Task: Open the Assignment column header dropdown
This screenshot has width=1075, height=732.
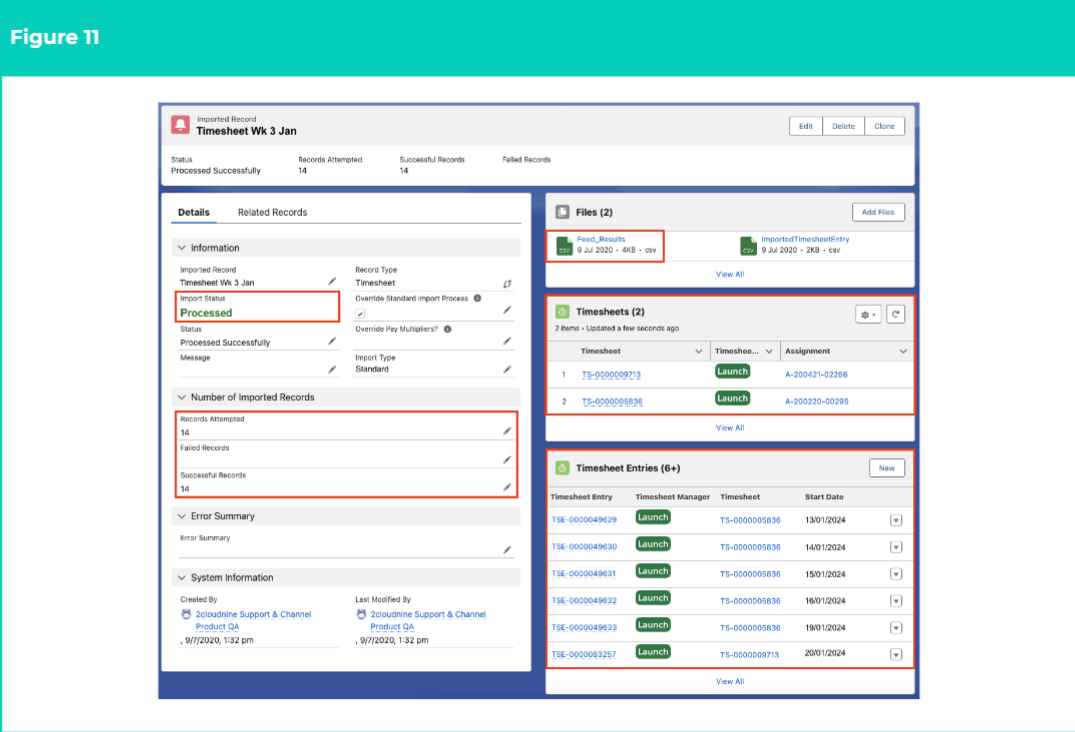Action: 903,351
